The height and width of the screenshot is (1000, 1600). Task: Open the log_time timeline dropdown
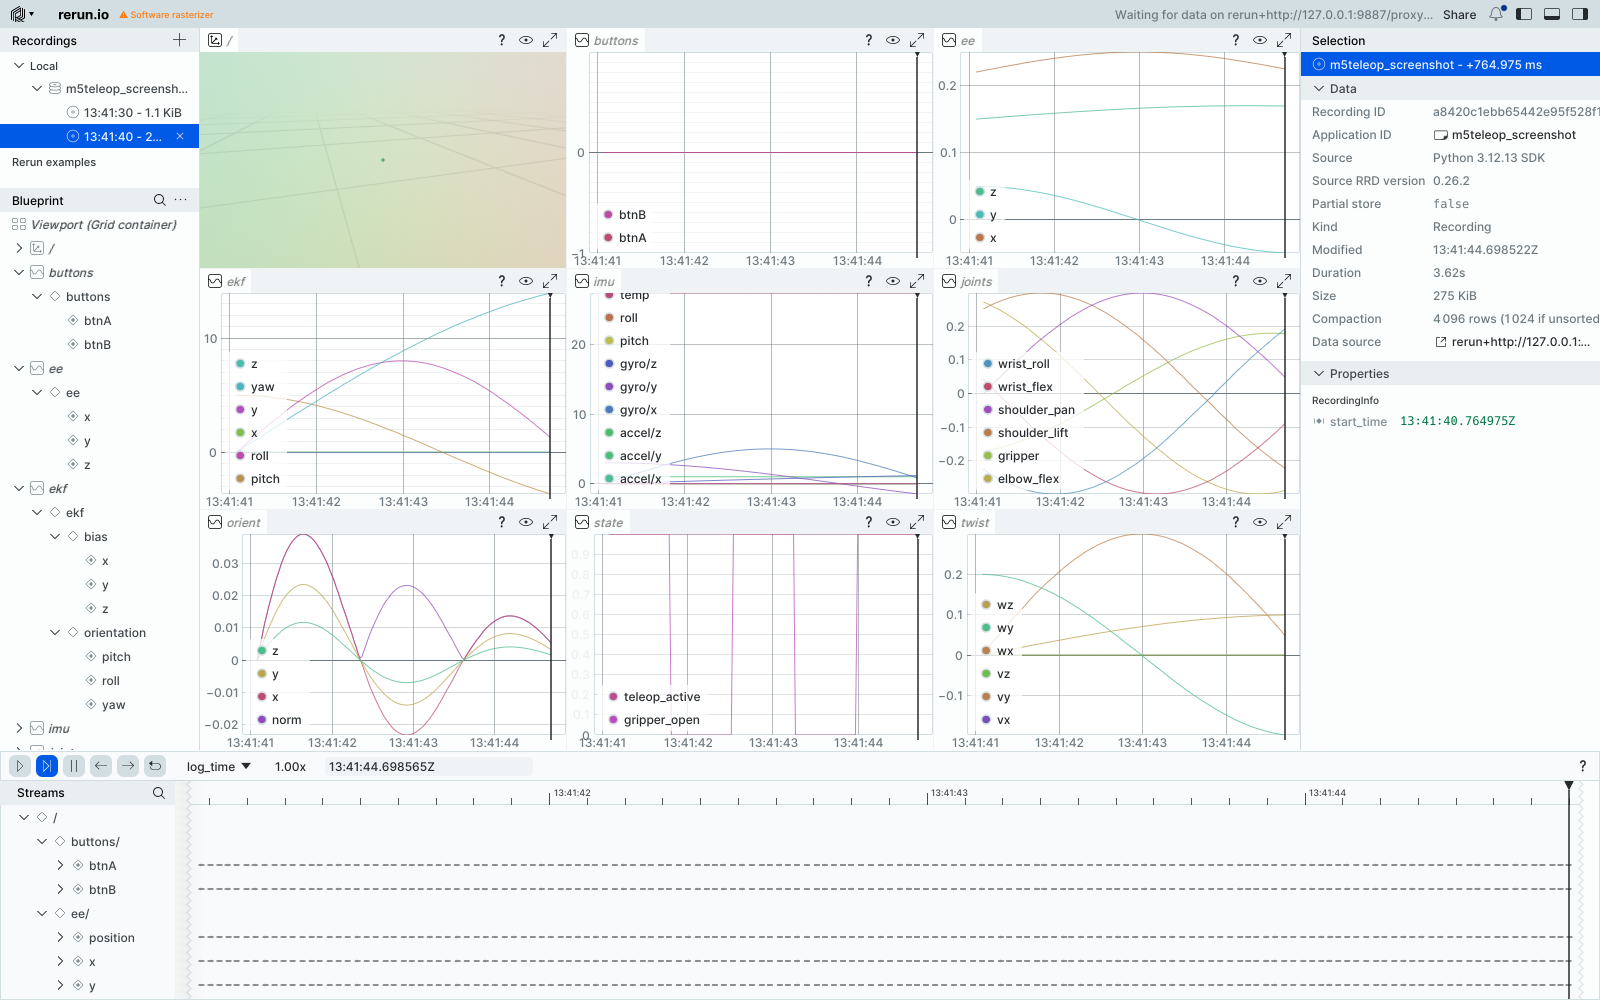point(219,767)
